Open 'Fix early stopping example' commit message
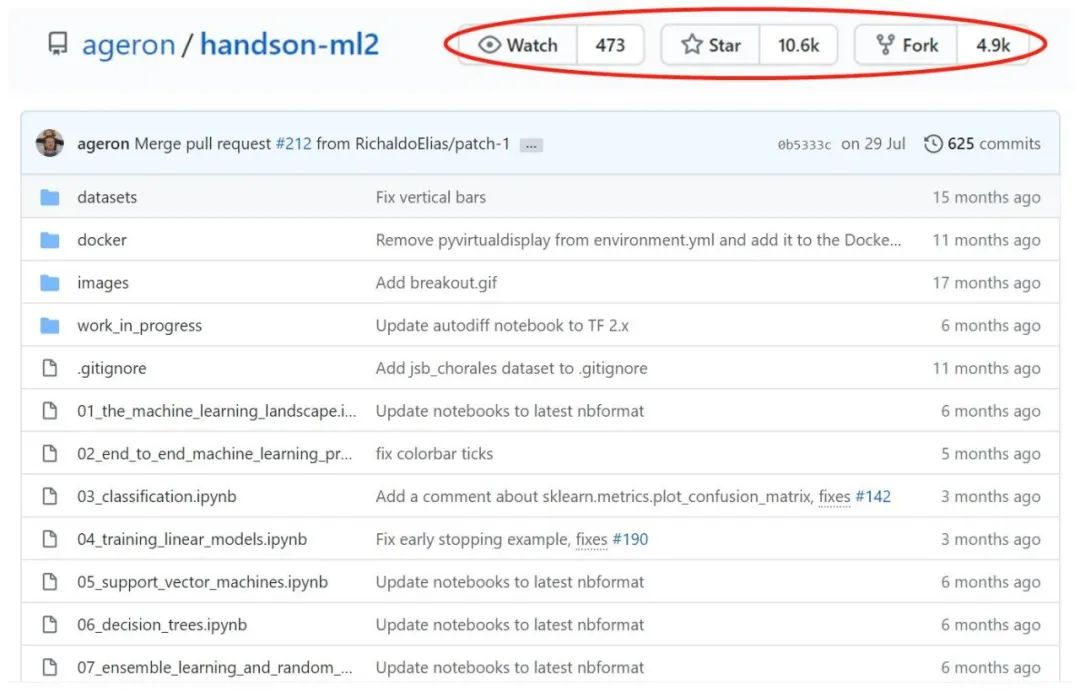 (473, 539)
